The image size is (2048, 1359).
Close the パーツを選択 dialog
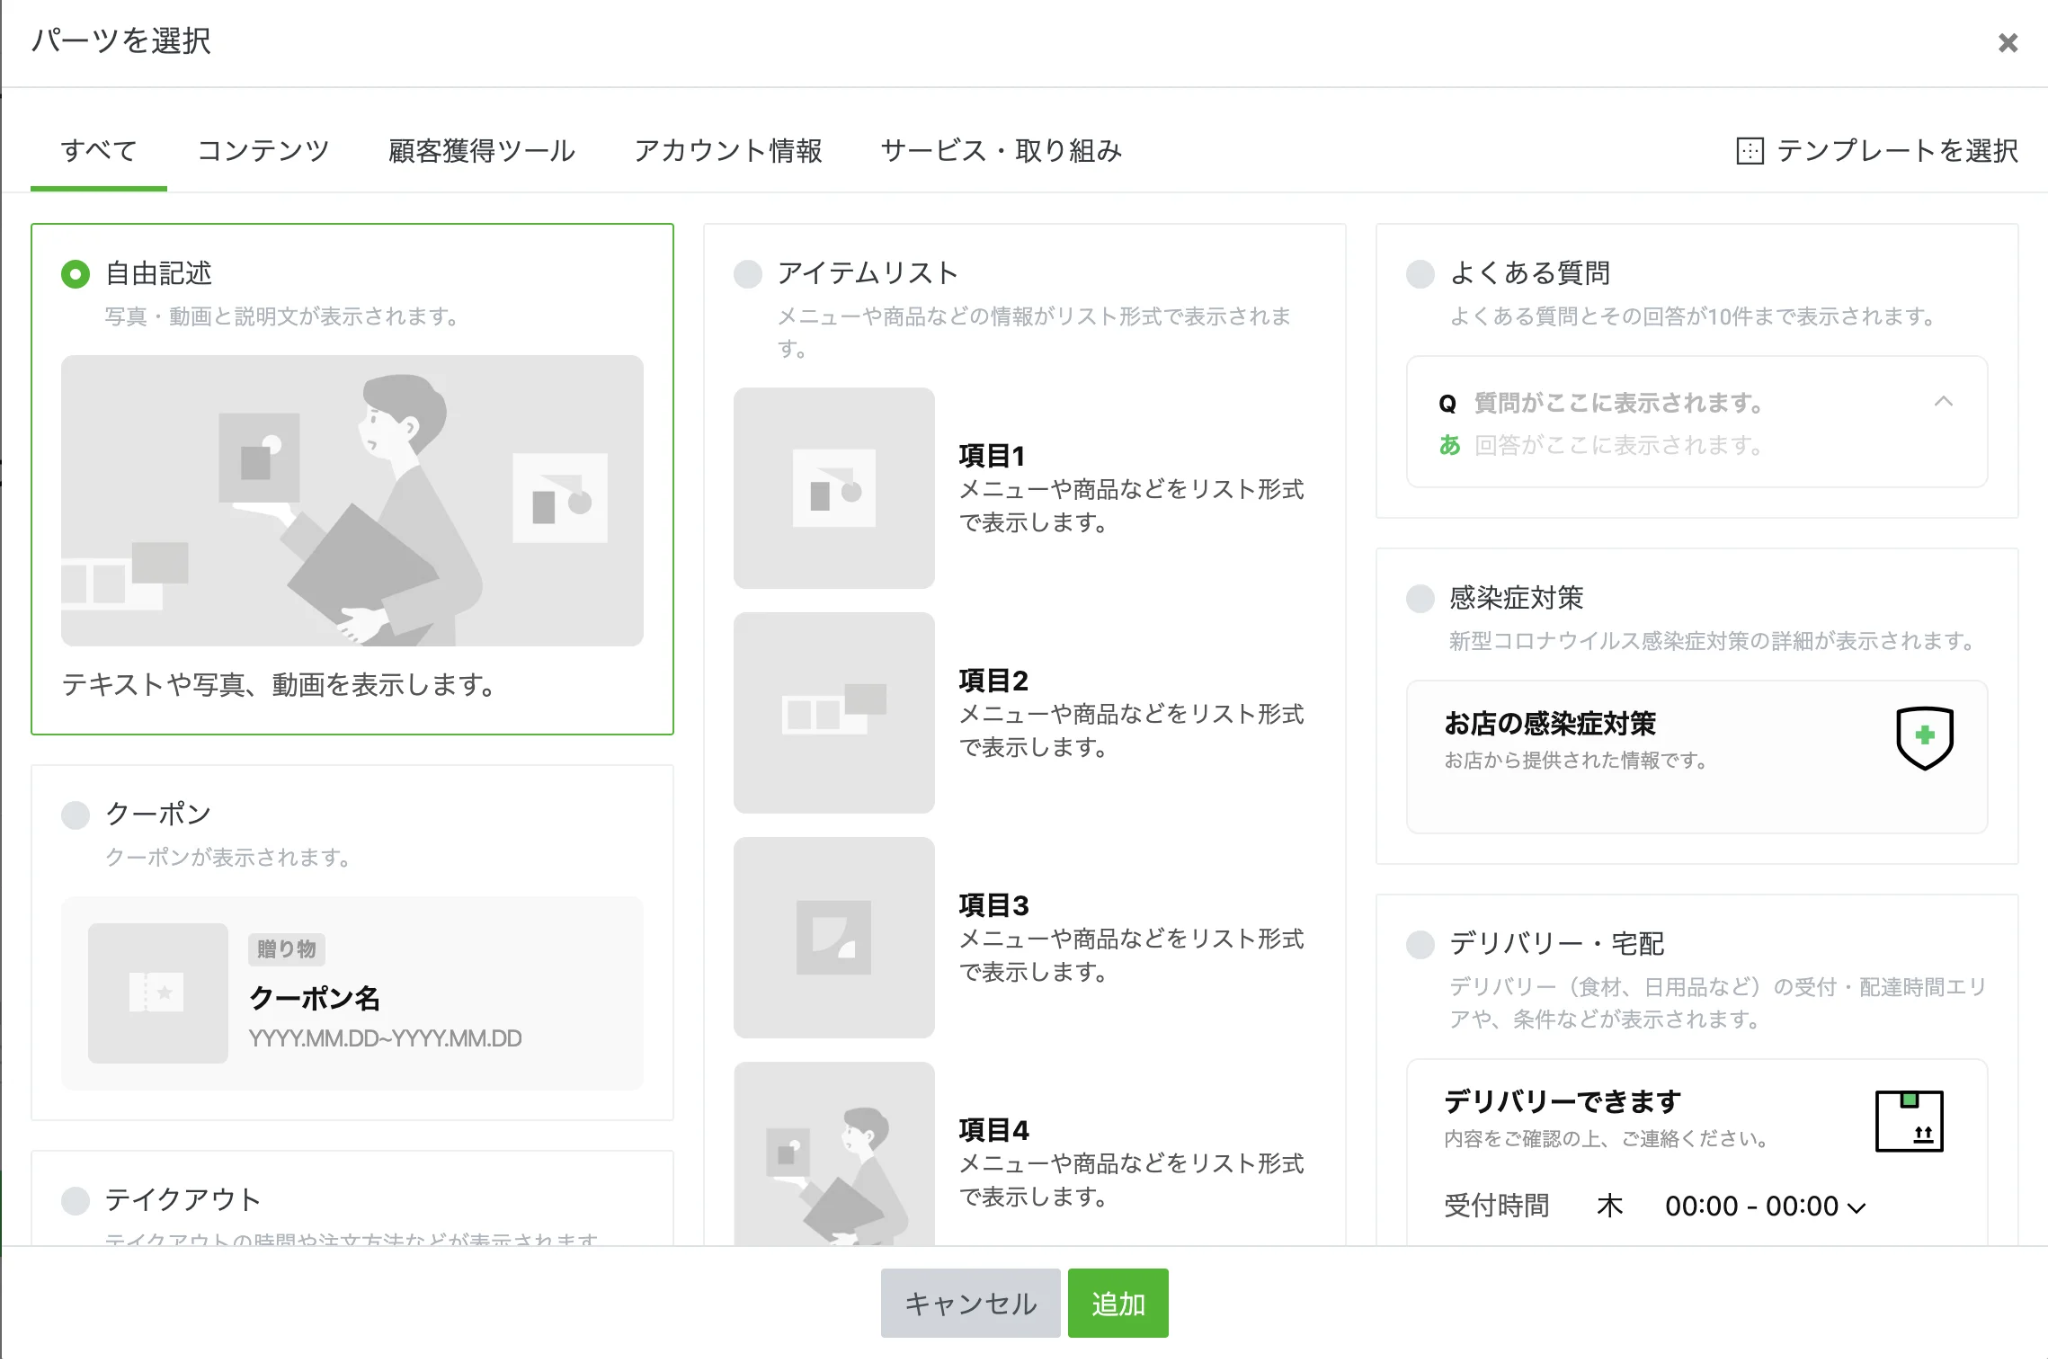(x=2008, y=43)
